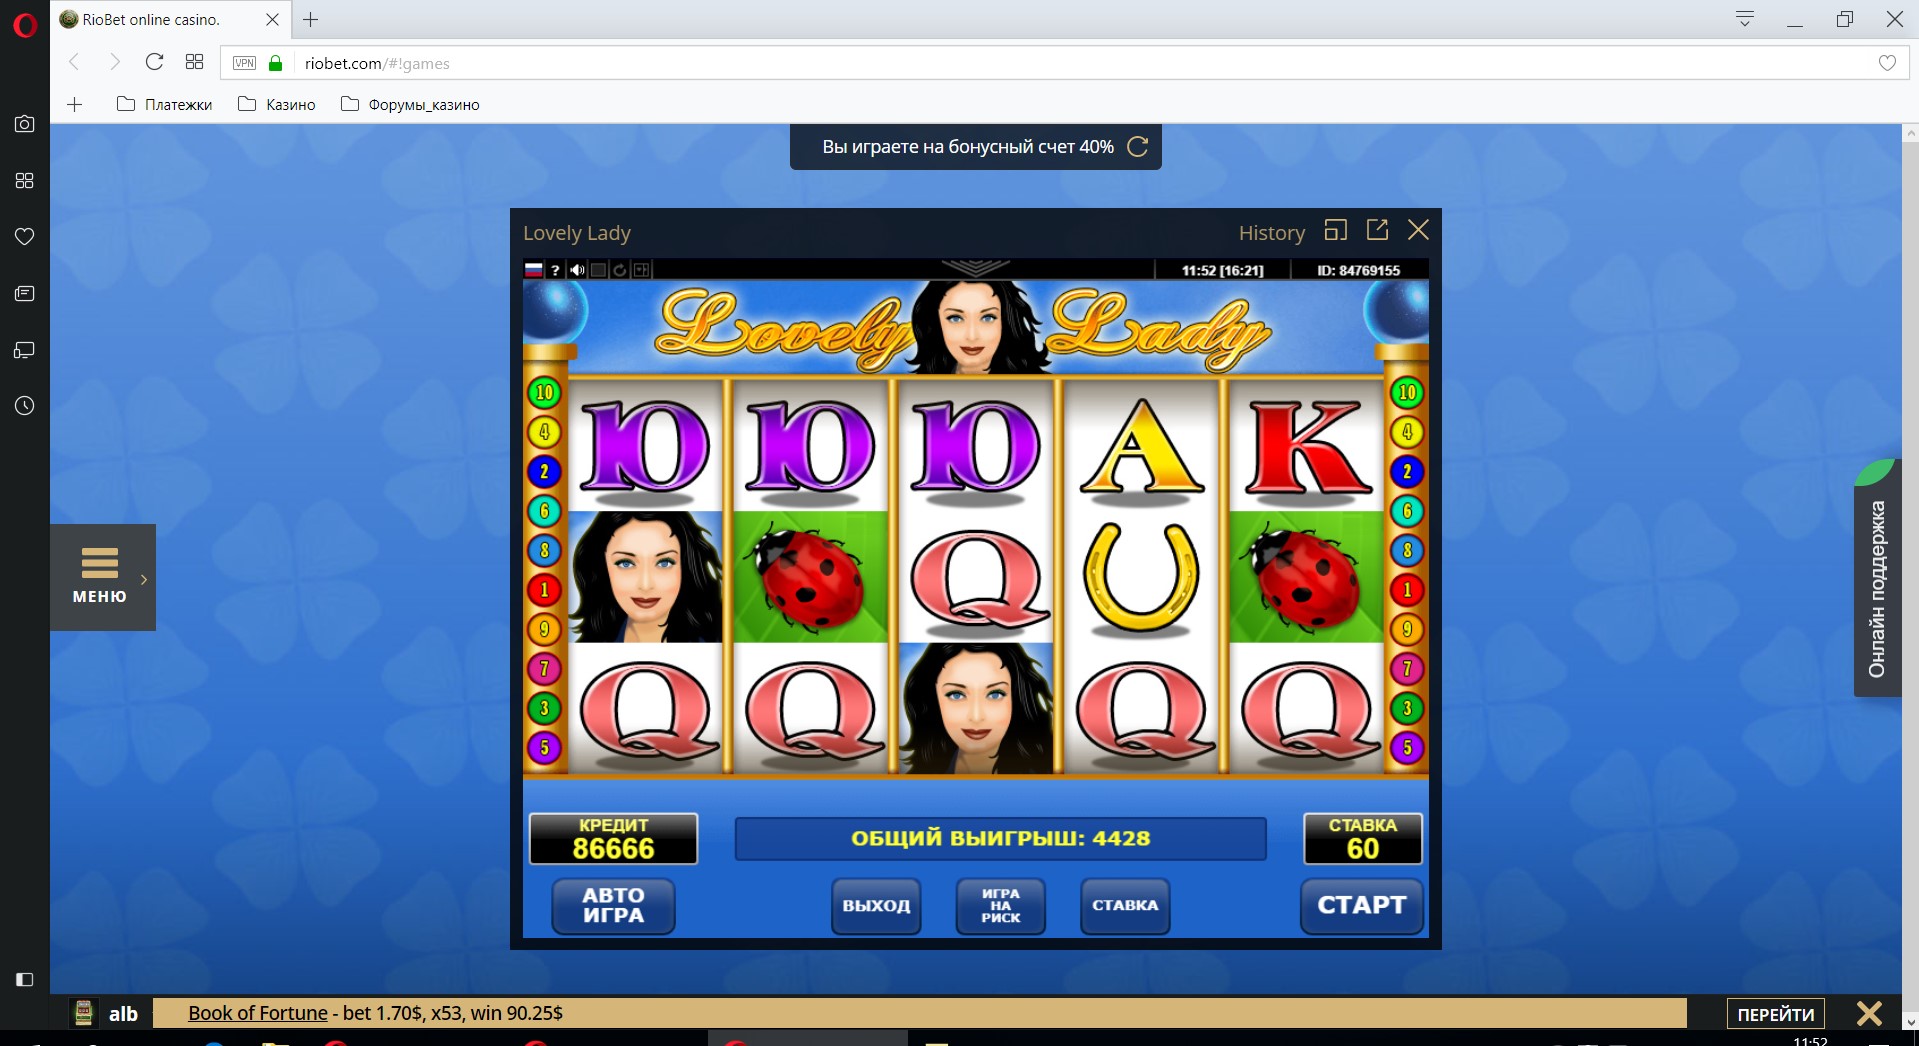Screen dimensions: 1919x1046
Task: Start autoplay with АВТО ИГРА button
Action: coord(614,906)
